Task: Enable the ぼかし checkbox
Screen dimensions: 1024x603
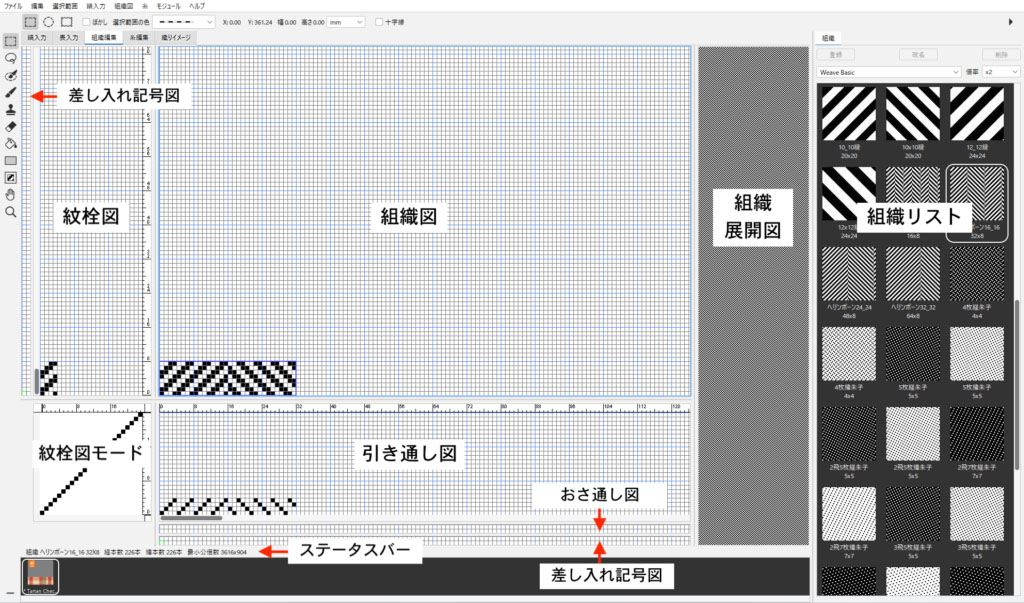Action: point(87,21)
